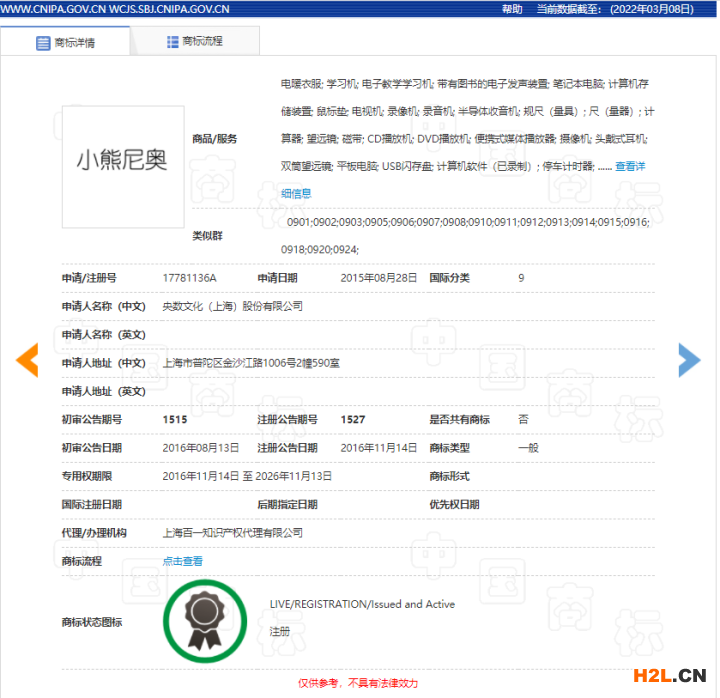Click the 点击查看 trademark flow link
The image size is (720, 698).
pos(182,561)
